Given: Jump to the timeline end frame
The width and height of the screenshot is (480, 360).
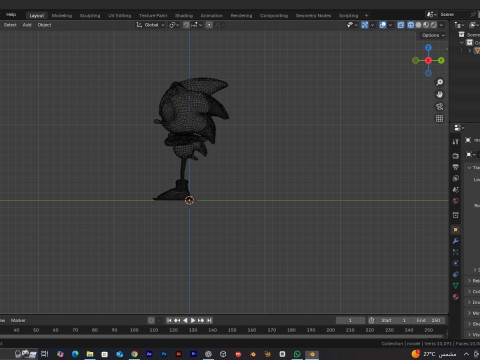Looking at the screenshot, I should coord(209,320).
